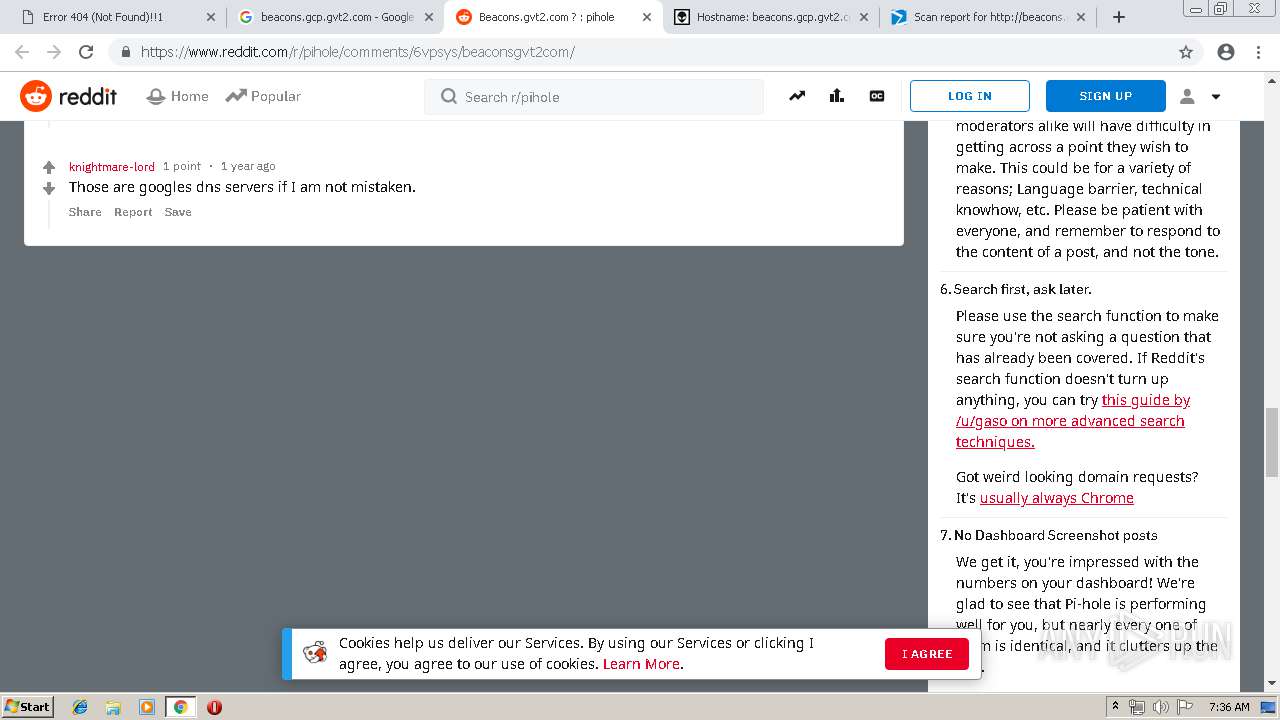Viewport: 1280px width, 720px height.
Task: Click the page vertical scrollbar thumb
Action: pyautogui.click(x=1272, y=442)
